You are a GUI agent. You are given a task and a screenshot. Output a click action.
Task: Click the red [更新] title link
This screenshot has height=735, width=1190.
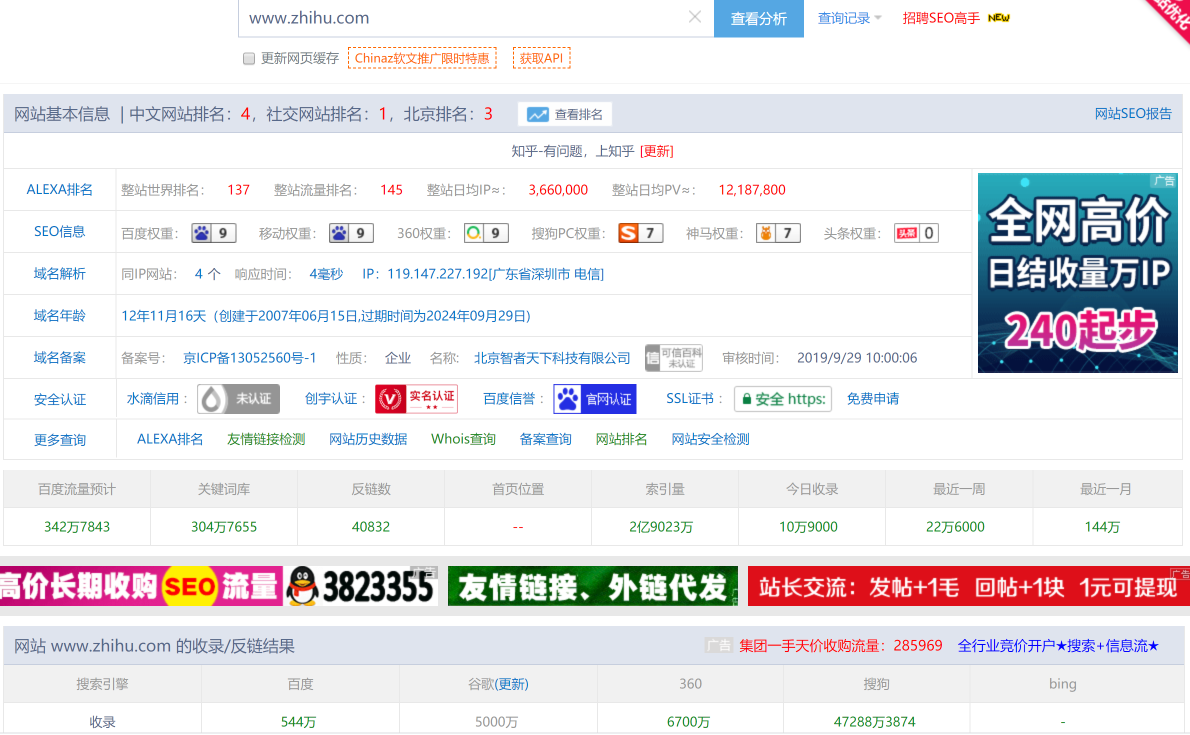tap(657, 151)
